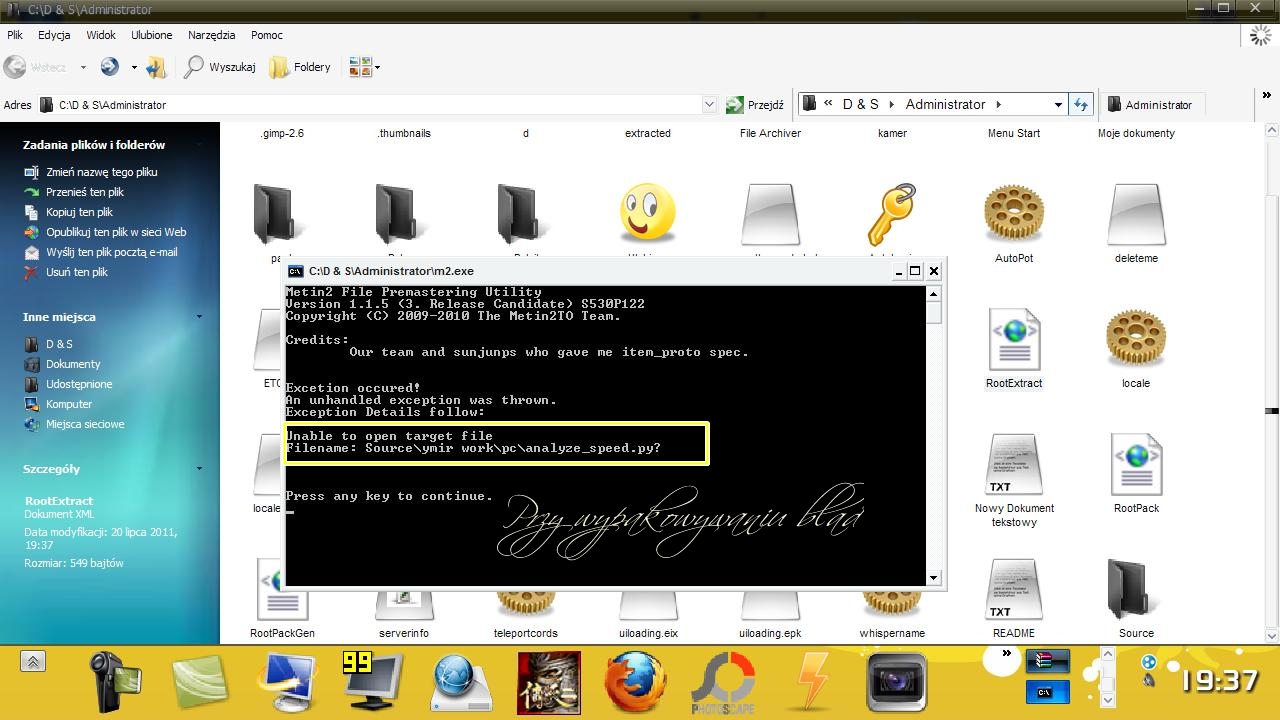Viewport: 1280px width, 720px height.
Task: Open the Narzędzia menu
Action: click(211, 35)
